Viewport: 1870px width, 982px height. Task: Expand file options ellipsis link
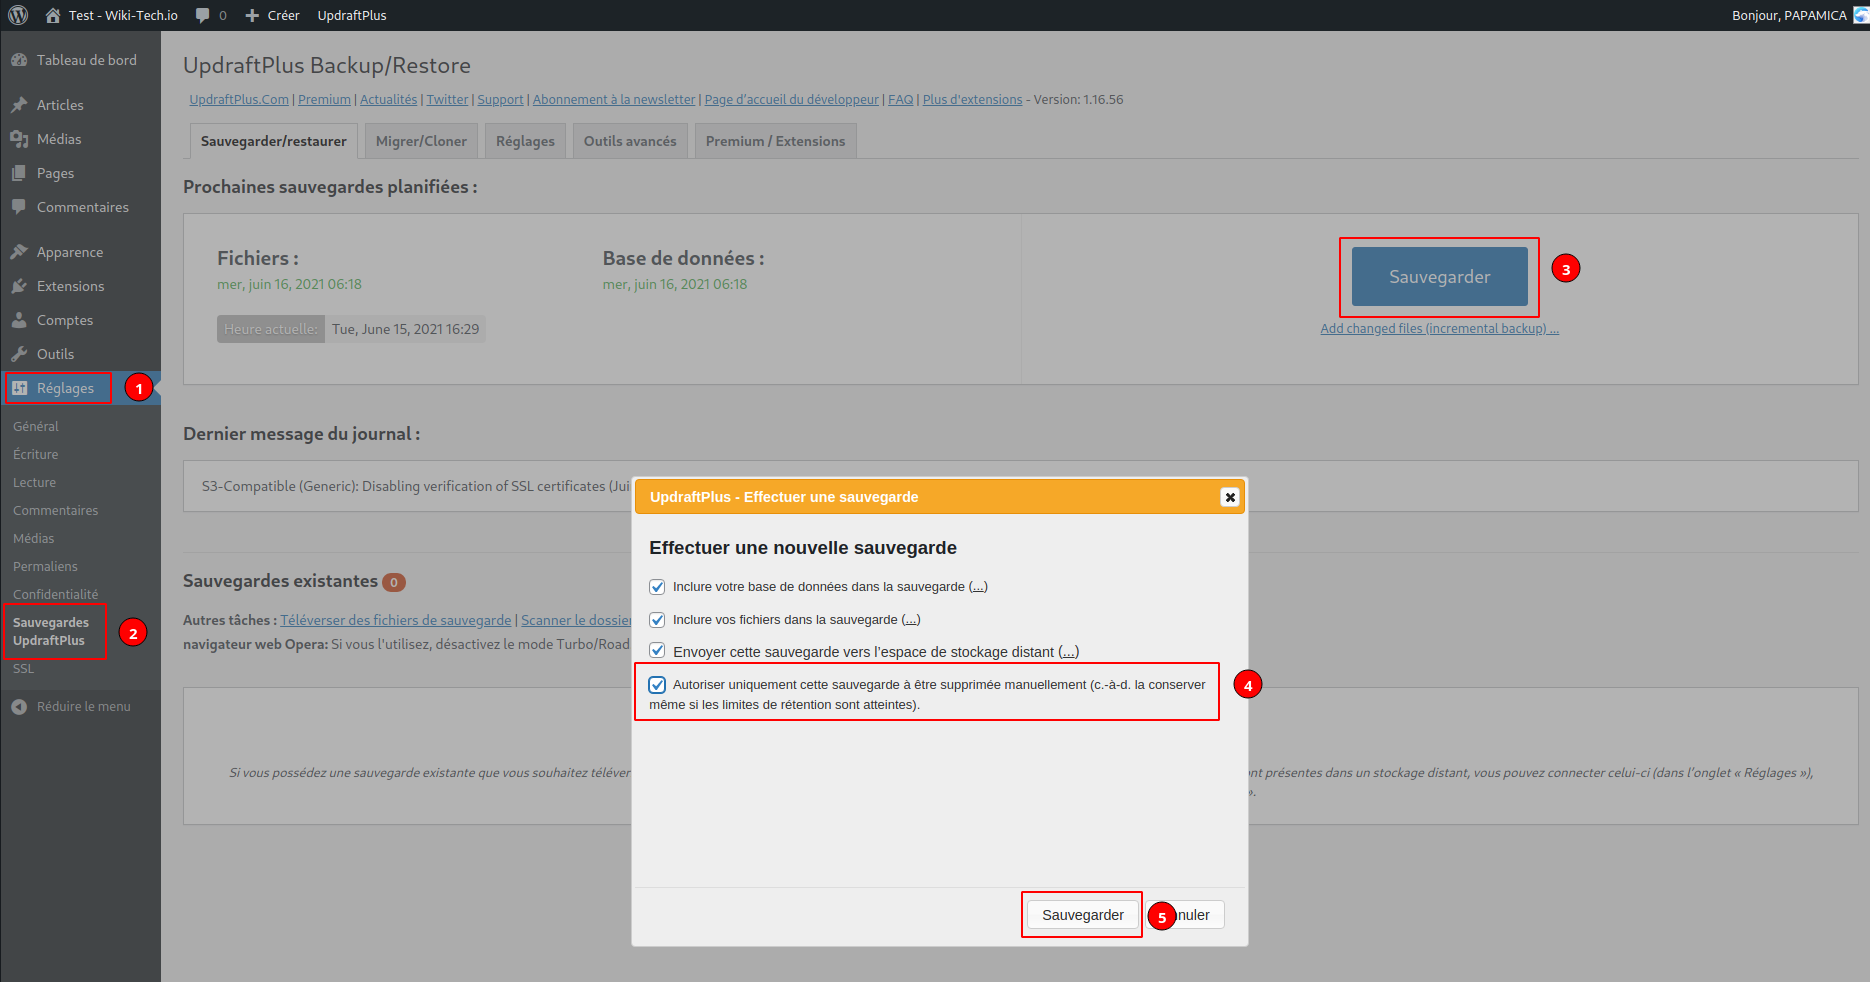pos(911,620)
